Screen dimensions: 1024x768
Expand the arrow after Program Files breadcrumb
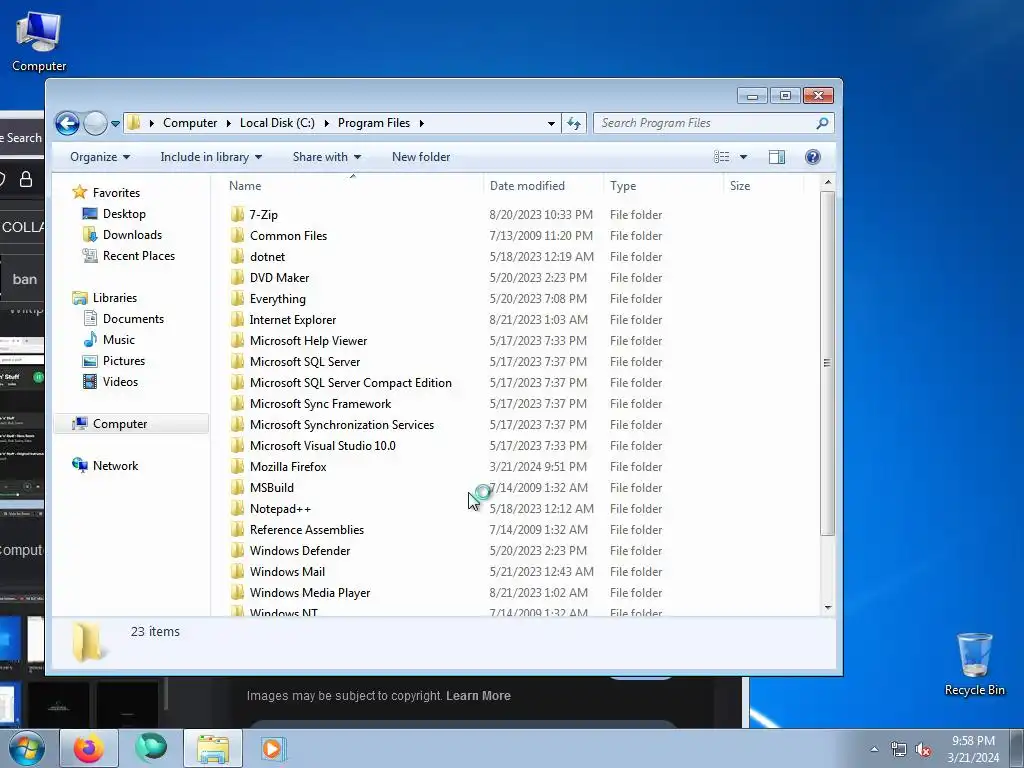(421, 123)
